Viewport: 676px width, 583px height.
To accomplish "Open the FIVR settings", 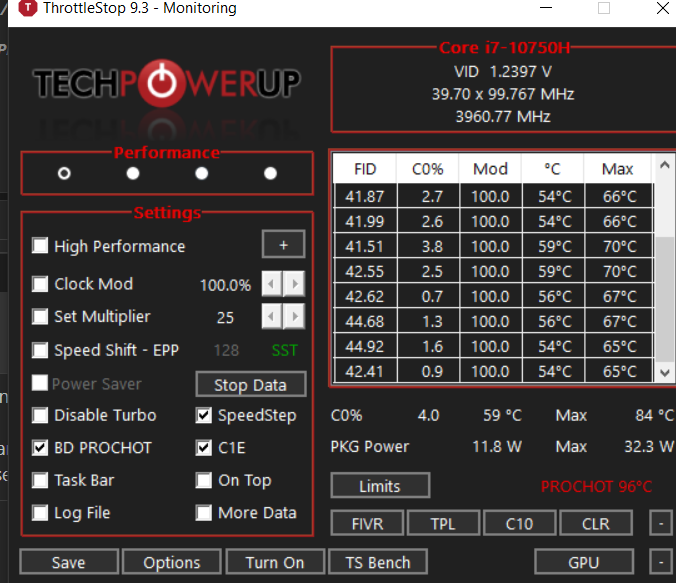I will (367, 523).
